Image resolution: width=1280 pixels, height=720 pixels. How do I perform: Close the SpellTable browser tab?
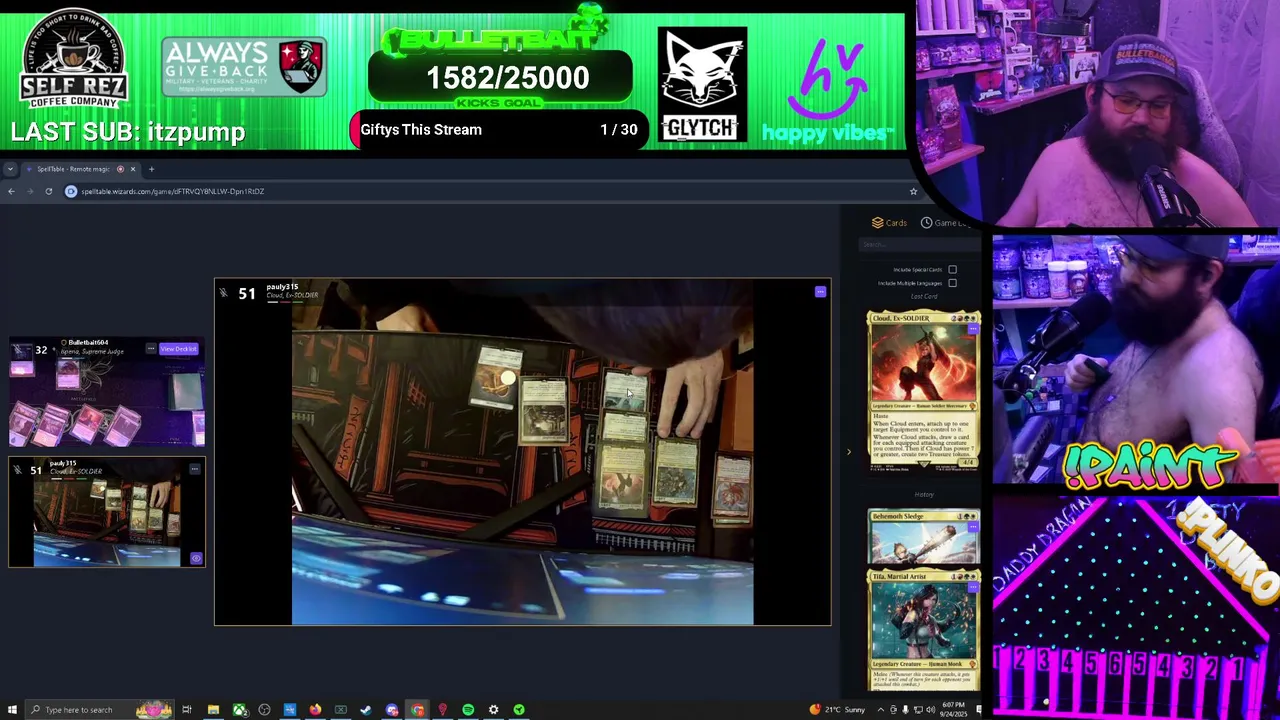(x=132, y=169)
